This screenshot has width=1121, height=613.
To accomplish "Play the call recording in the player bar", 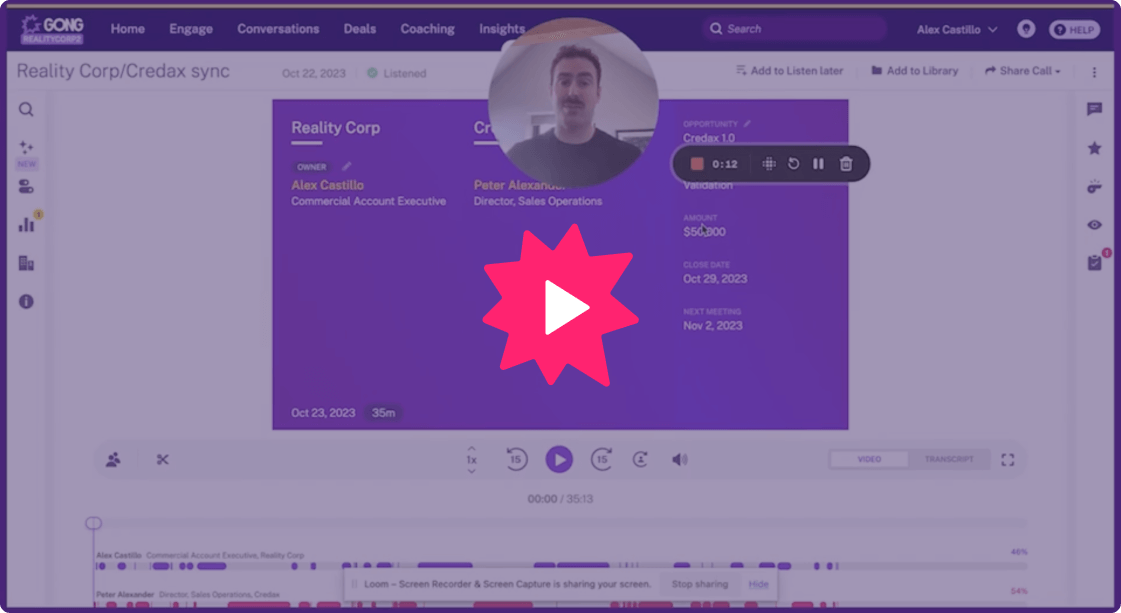I will tap(559, 459).
